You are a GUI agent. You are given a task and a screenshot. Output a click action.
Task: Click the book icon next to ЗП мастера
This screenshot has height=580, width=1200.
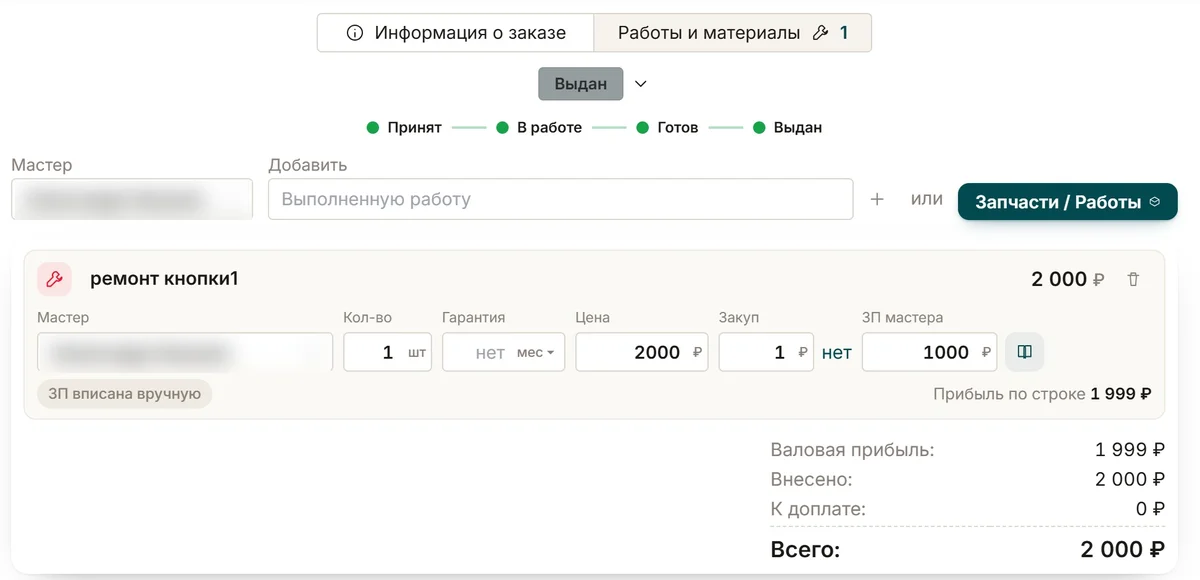pyautogui.click(x=1024, y=352)
